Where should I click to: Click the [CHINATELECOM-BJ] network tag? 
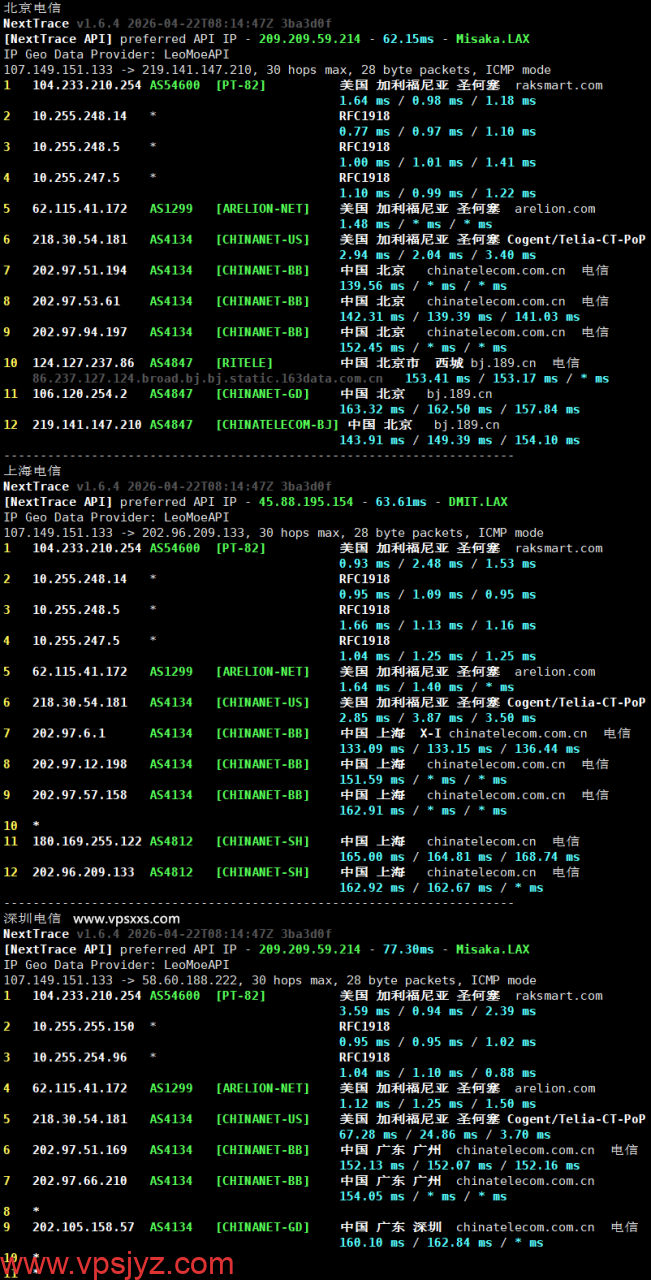pos(277,425)
